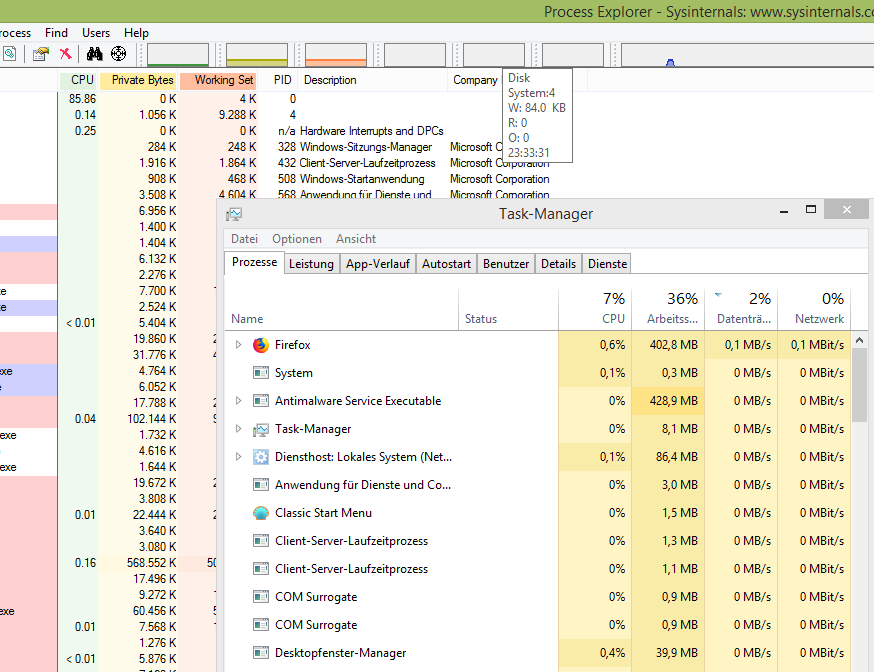Viewport: 874px width, 672px height.
Task: Click the Firefox icon in Task-Manager list
Action: click(x=260, y=345)
